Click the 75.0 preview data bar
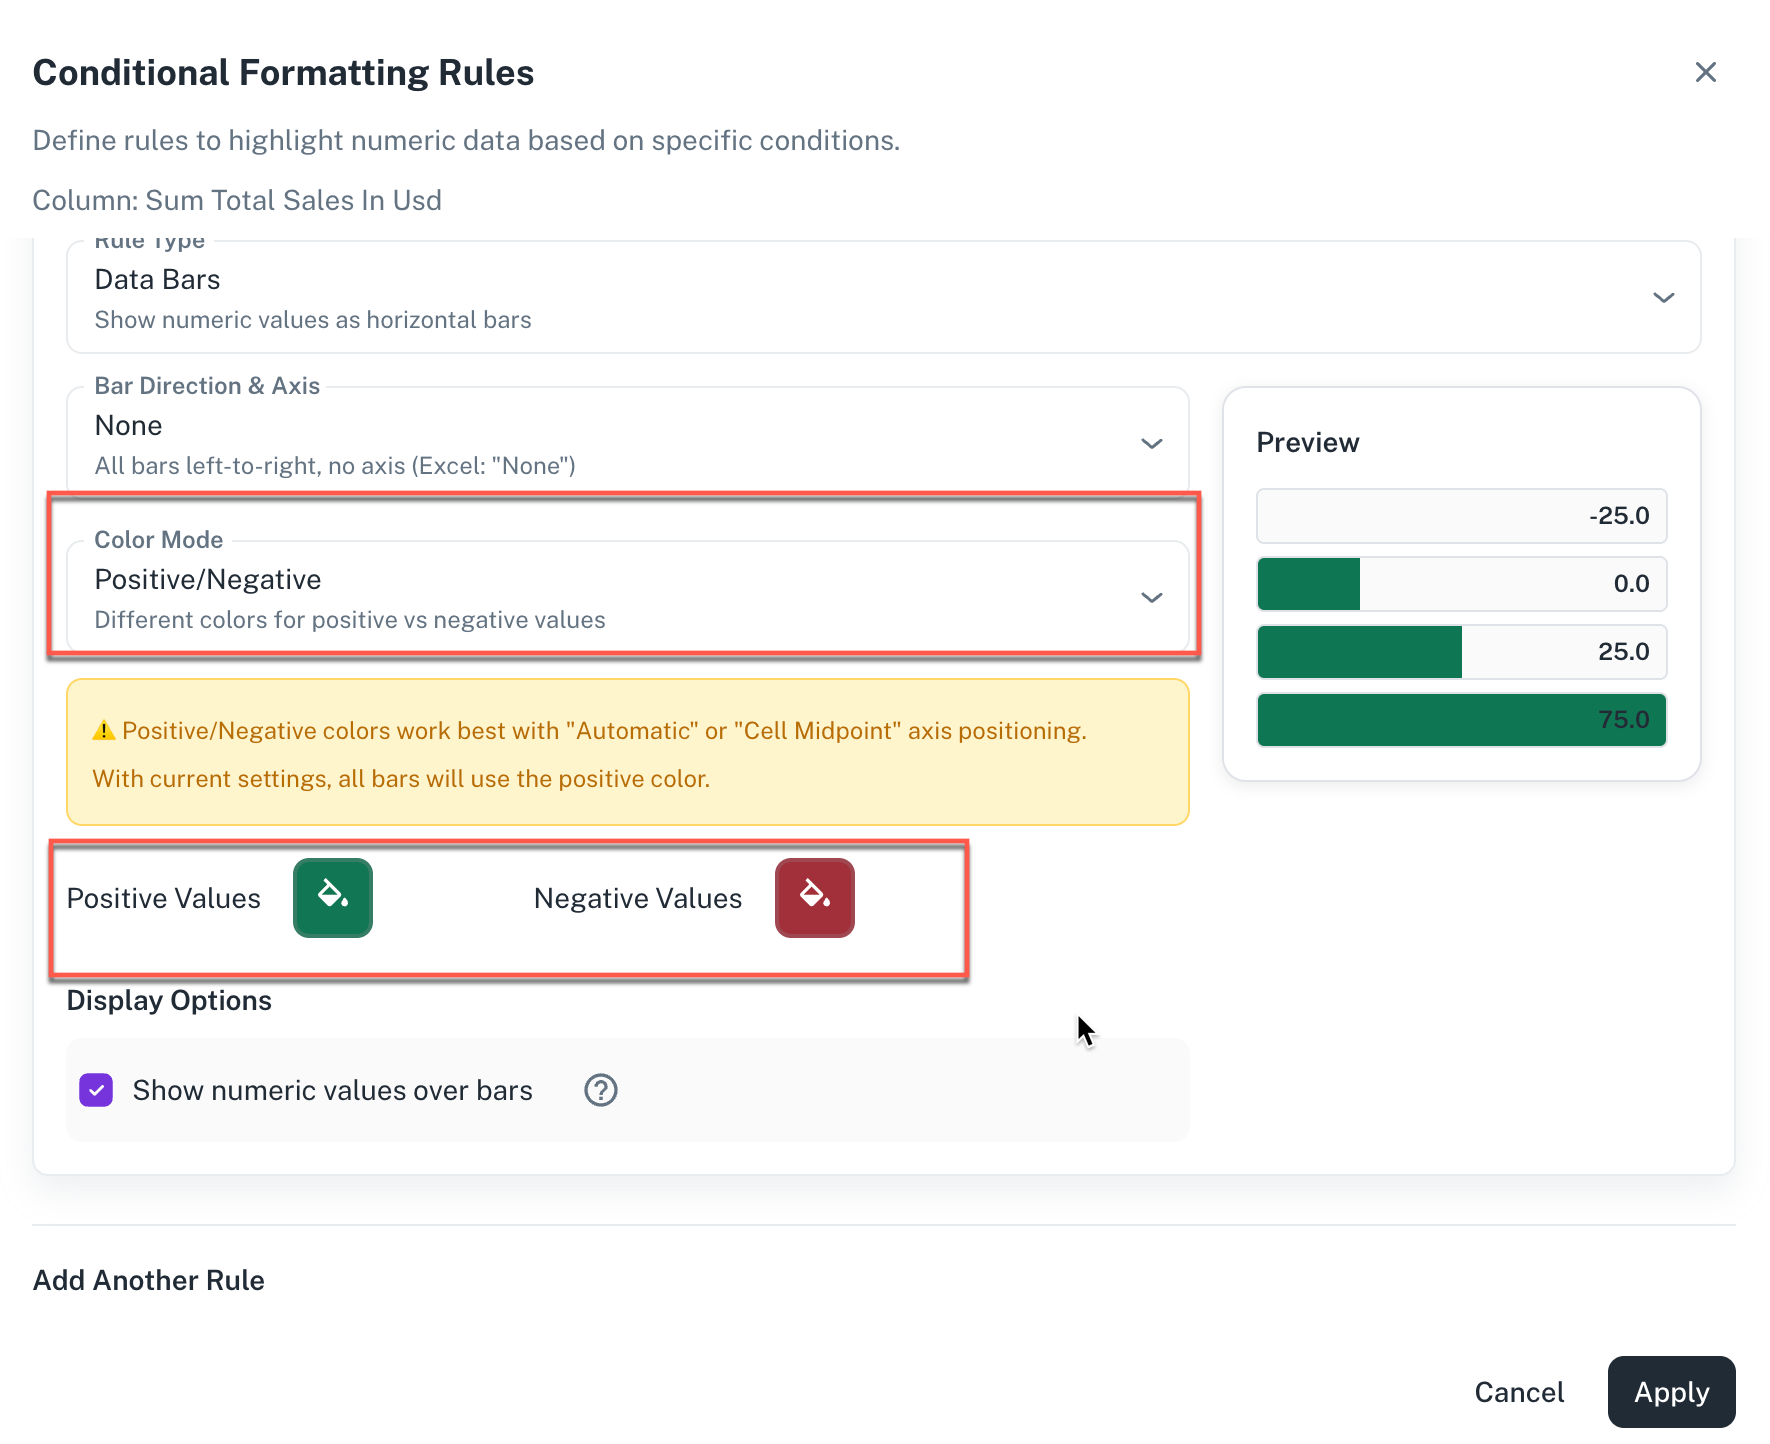Image resolution: width=1770 pixels, height=1444 pixels. point(1460,720)
